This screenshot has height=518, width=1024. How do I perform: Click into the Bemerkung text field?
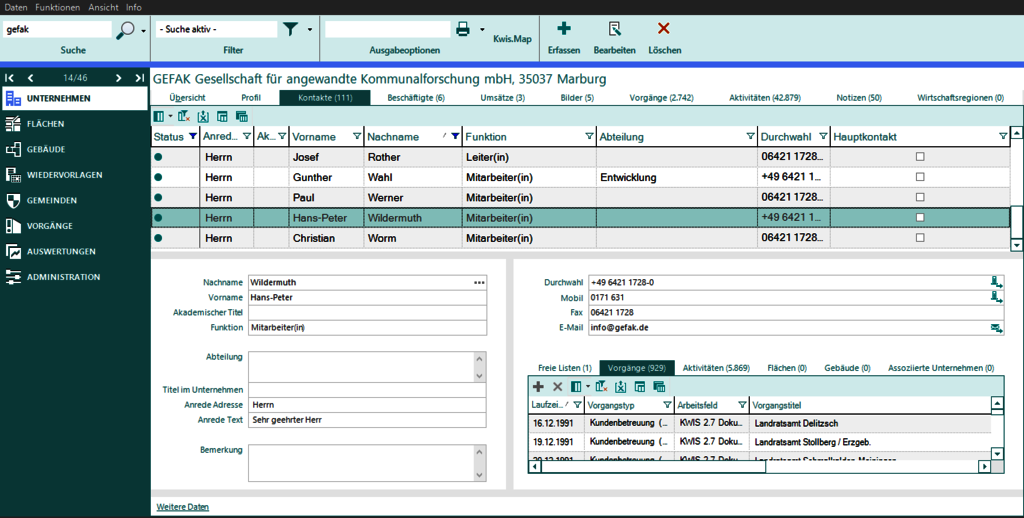coord(362,462)
